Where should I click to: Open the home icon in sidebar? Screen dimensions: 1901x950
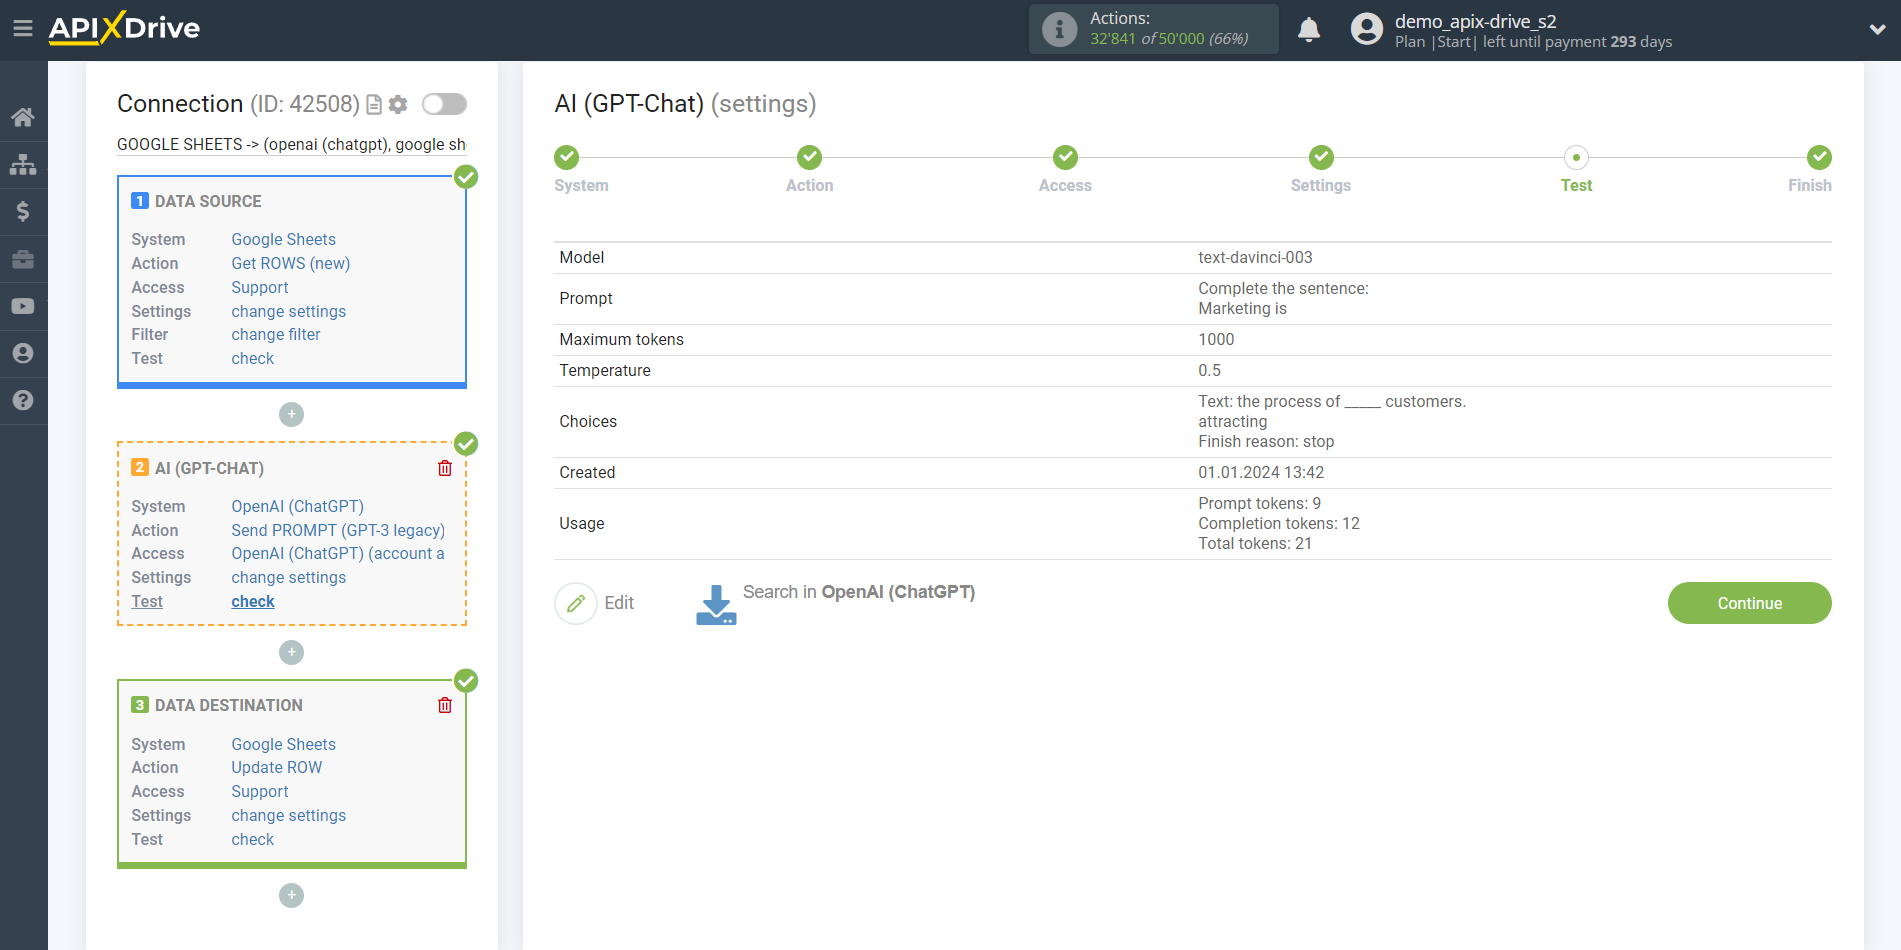pos(23,117)
